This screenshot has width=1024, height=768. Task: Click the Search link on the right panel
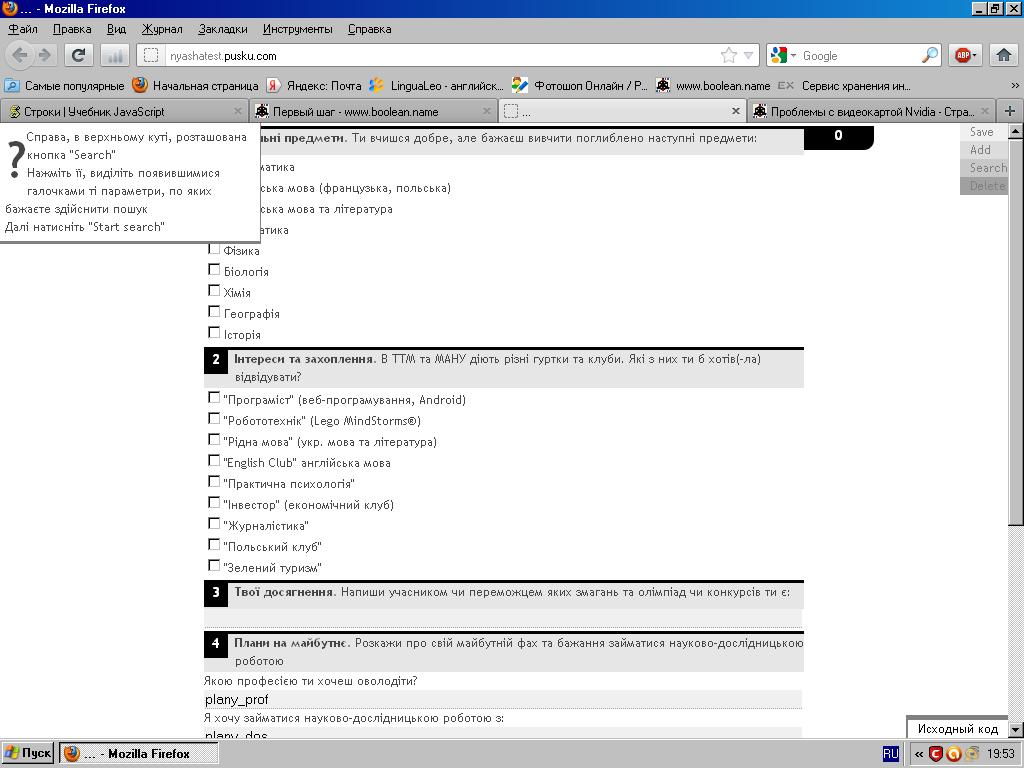987,168
